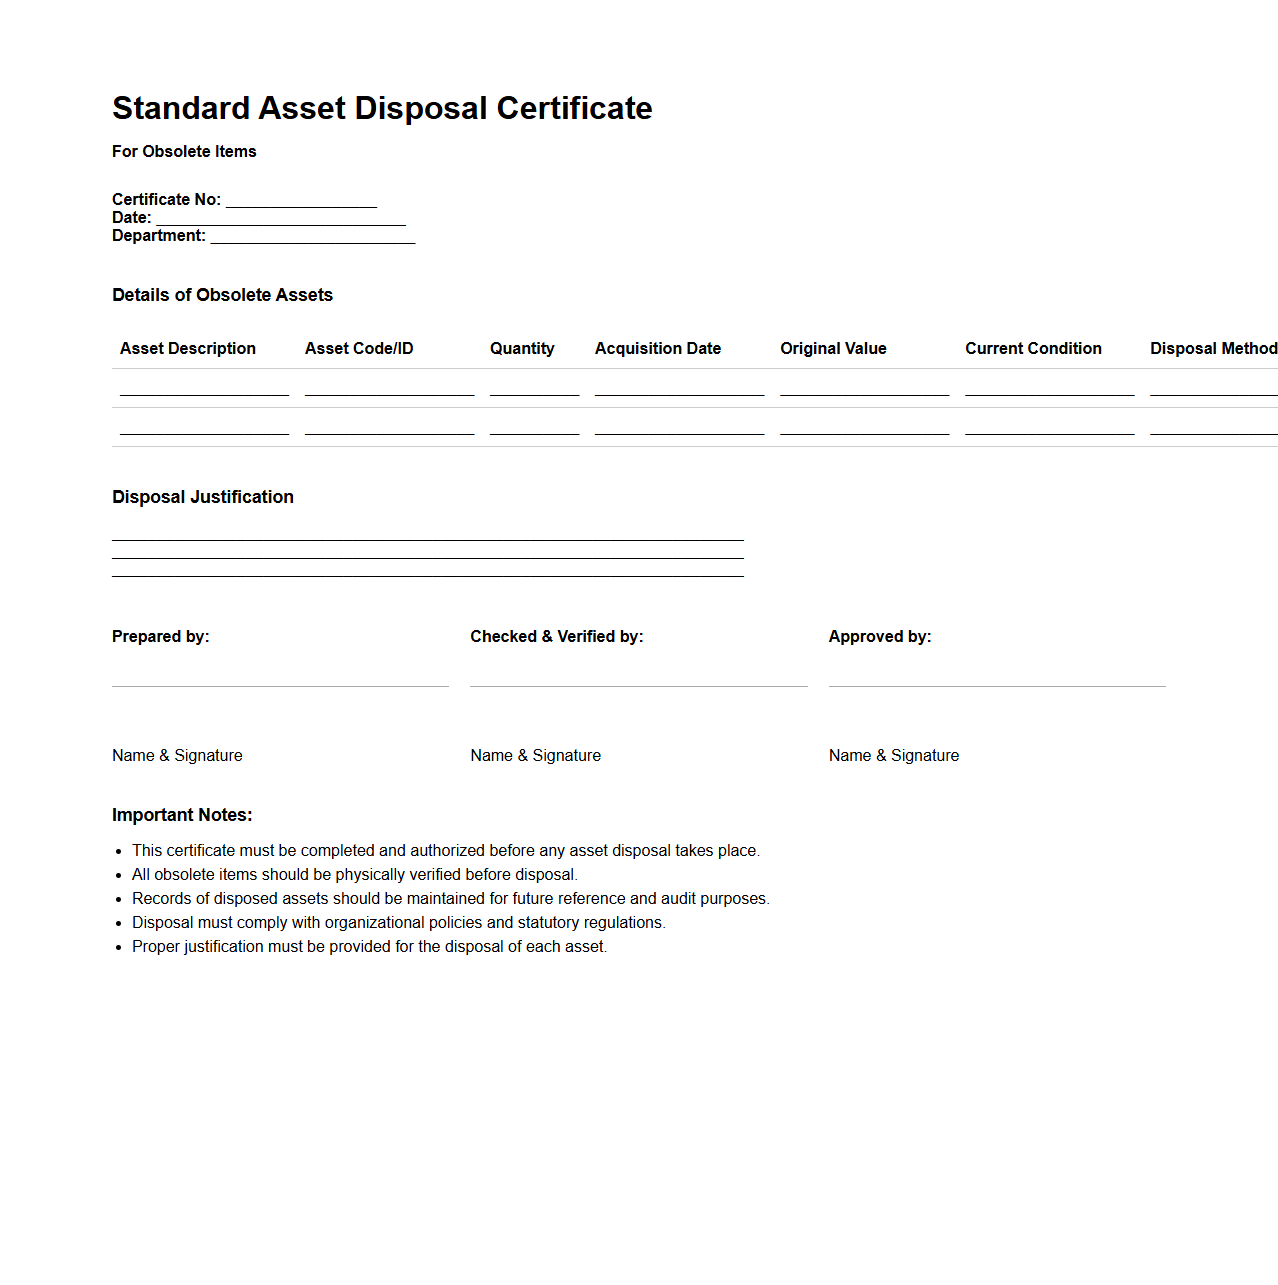Click the Important Notes heading
Screen dimensions: 1278x1285
(182, 815)
